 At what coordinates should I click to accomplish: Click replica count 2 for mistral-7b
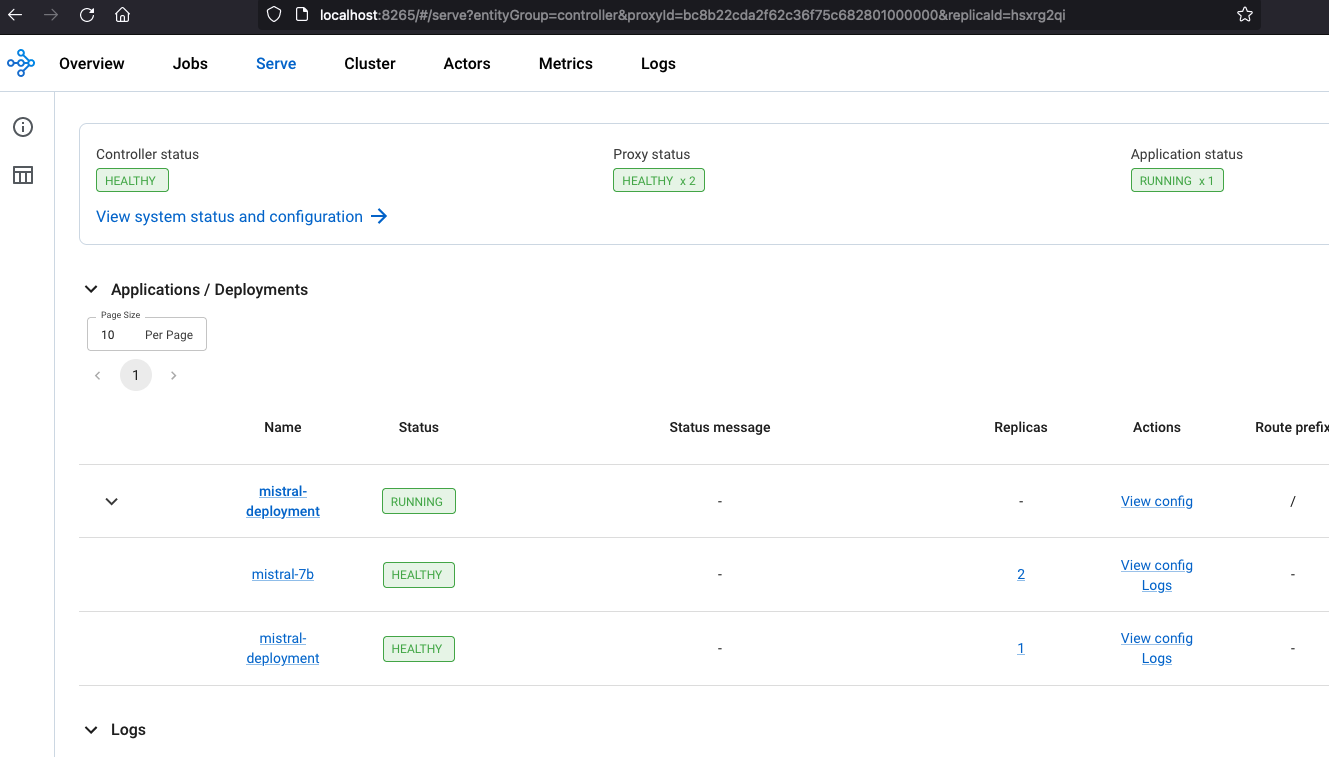[1021, 575]
